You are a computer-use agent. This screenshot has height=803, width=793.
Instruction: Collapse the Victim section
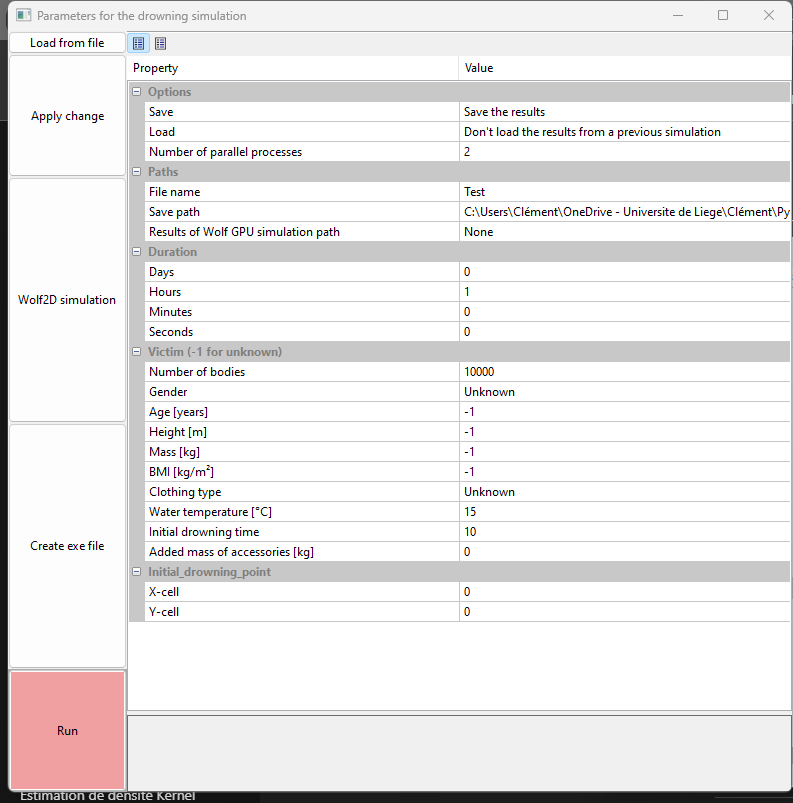tap(137, 352)
